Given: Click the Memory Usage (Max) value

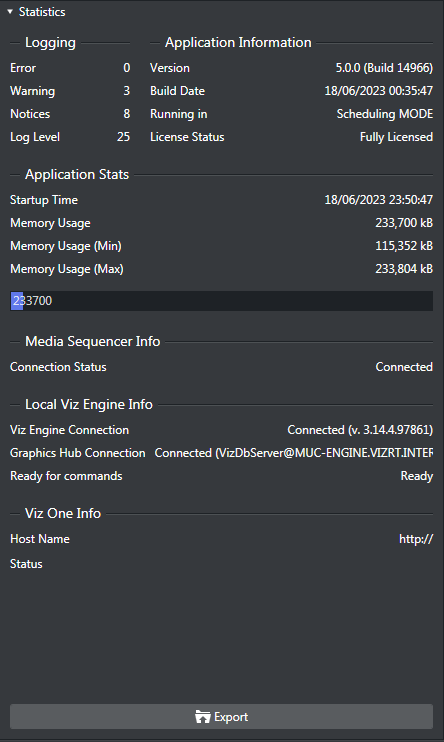Looking at the screenshot, I should 404,269.
